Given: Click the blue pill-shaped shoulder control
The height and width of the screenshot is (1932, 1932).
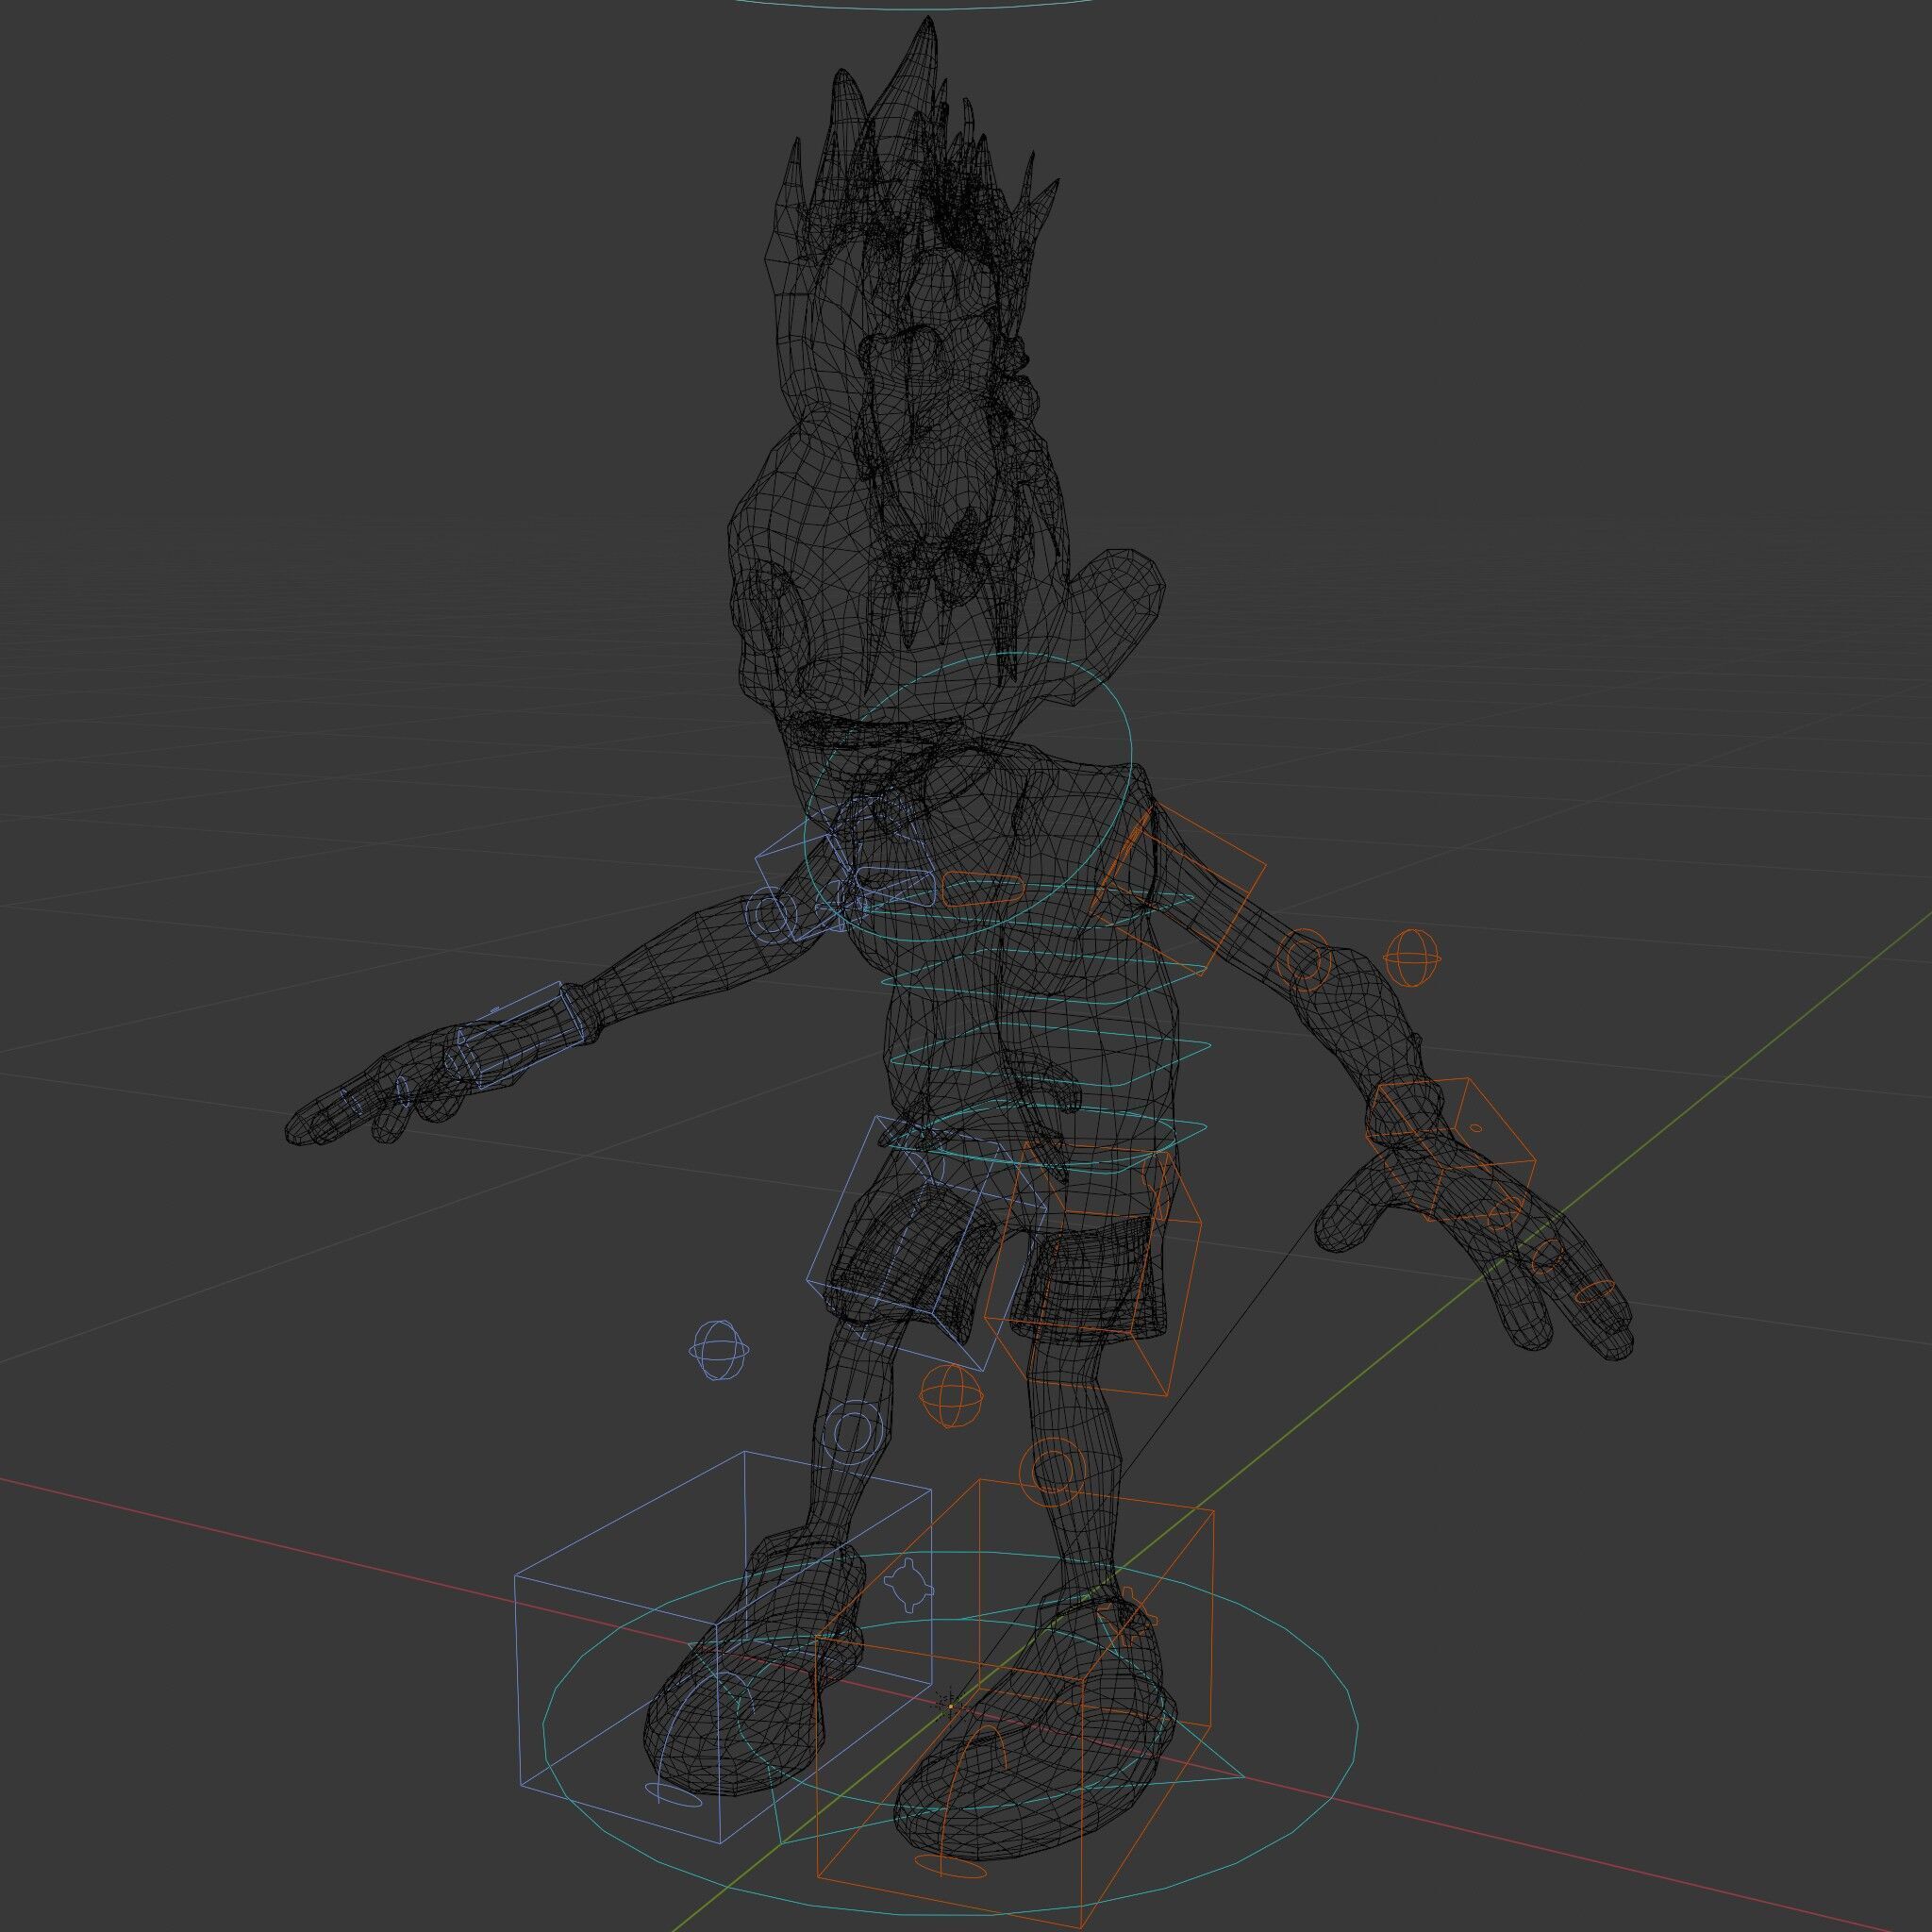Looking at the screenshot, I should (x=896, y=888).
